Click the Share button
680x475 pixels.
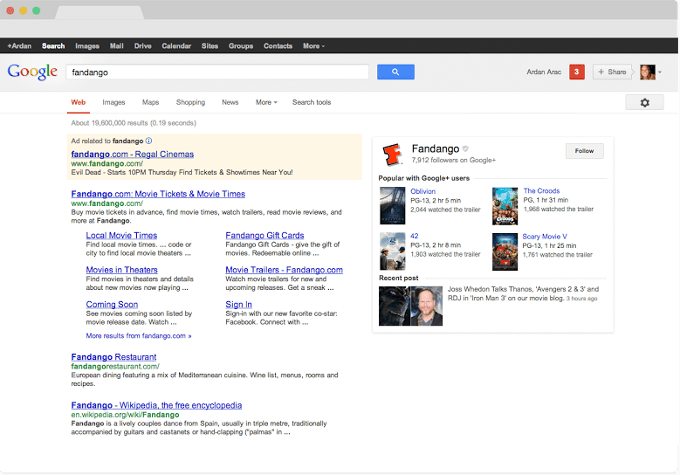[x=612, y=72]
